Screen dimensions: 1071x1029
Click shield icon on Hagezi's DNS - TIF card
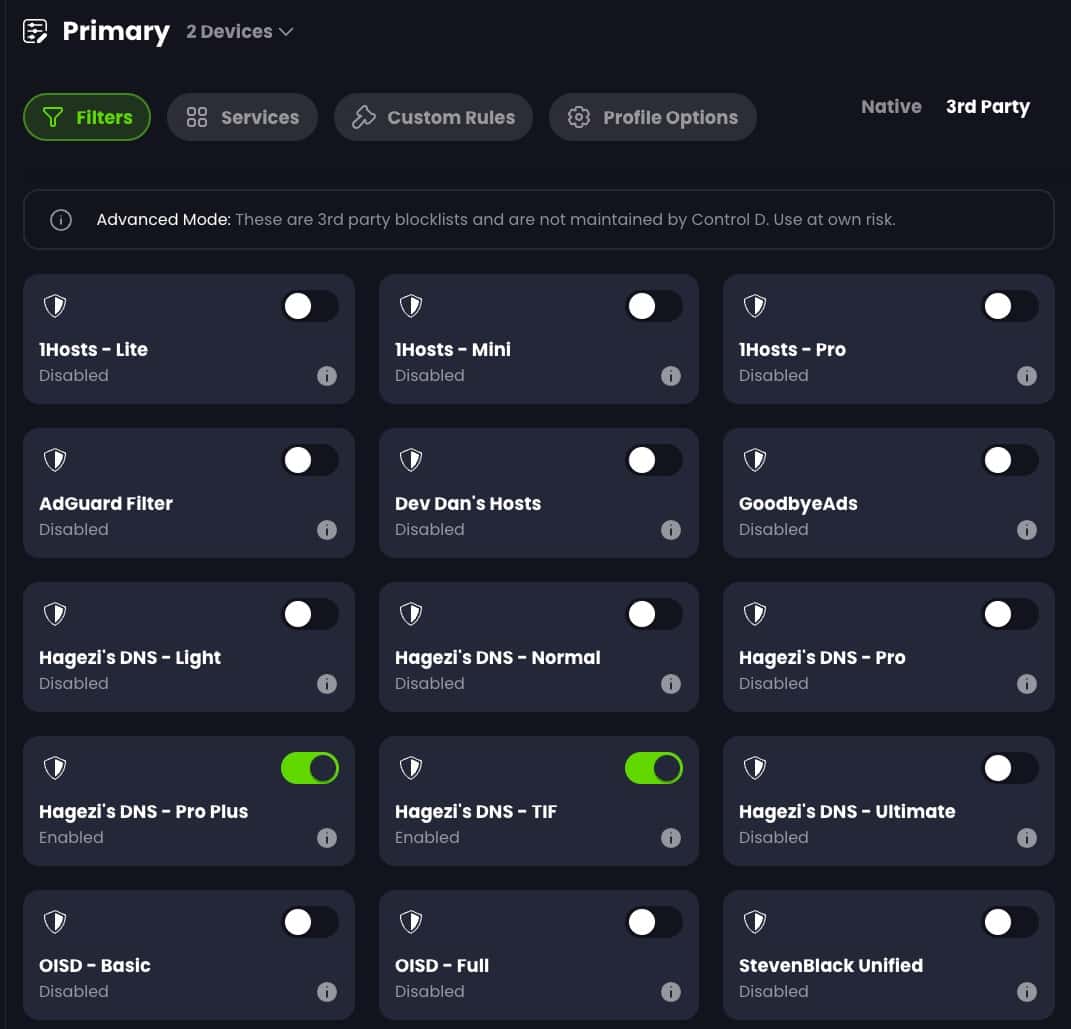click(411, 768)
